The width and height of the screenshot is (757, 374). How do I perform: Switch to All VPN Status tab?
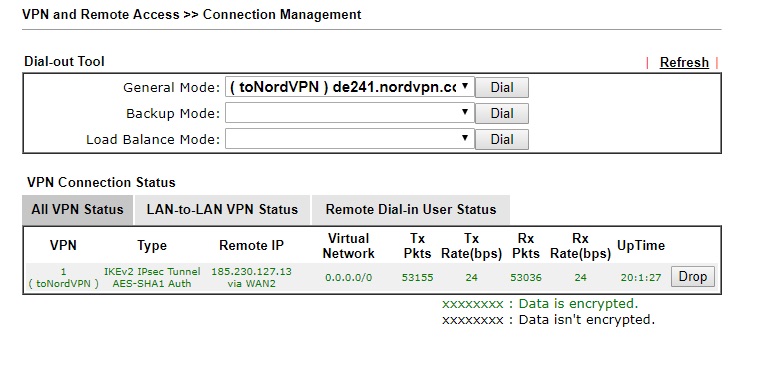(77, 210)
